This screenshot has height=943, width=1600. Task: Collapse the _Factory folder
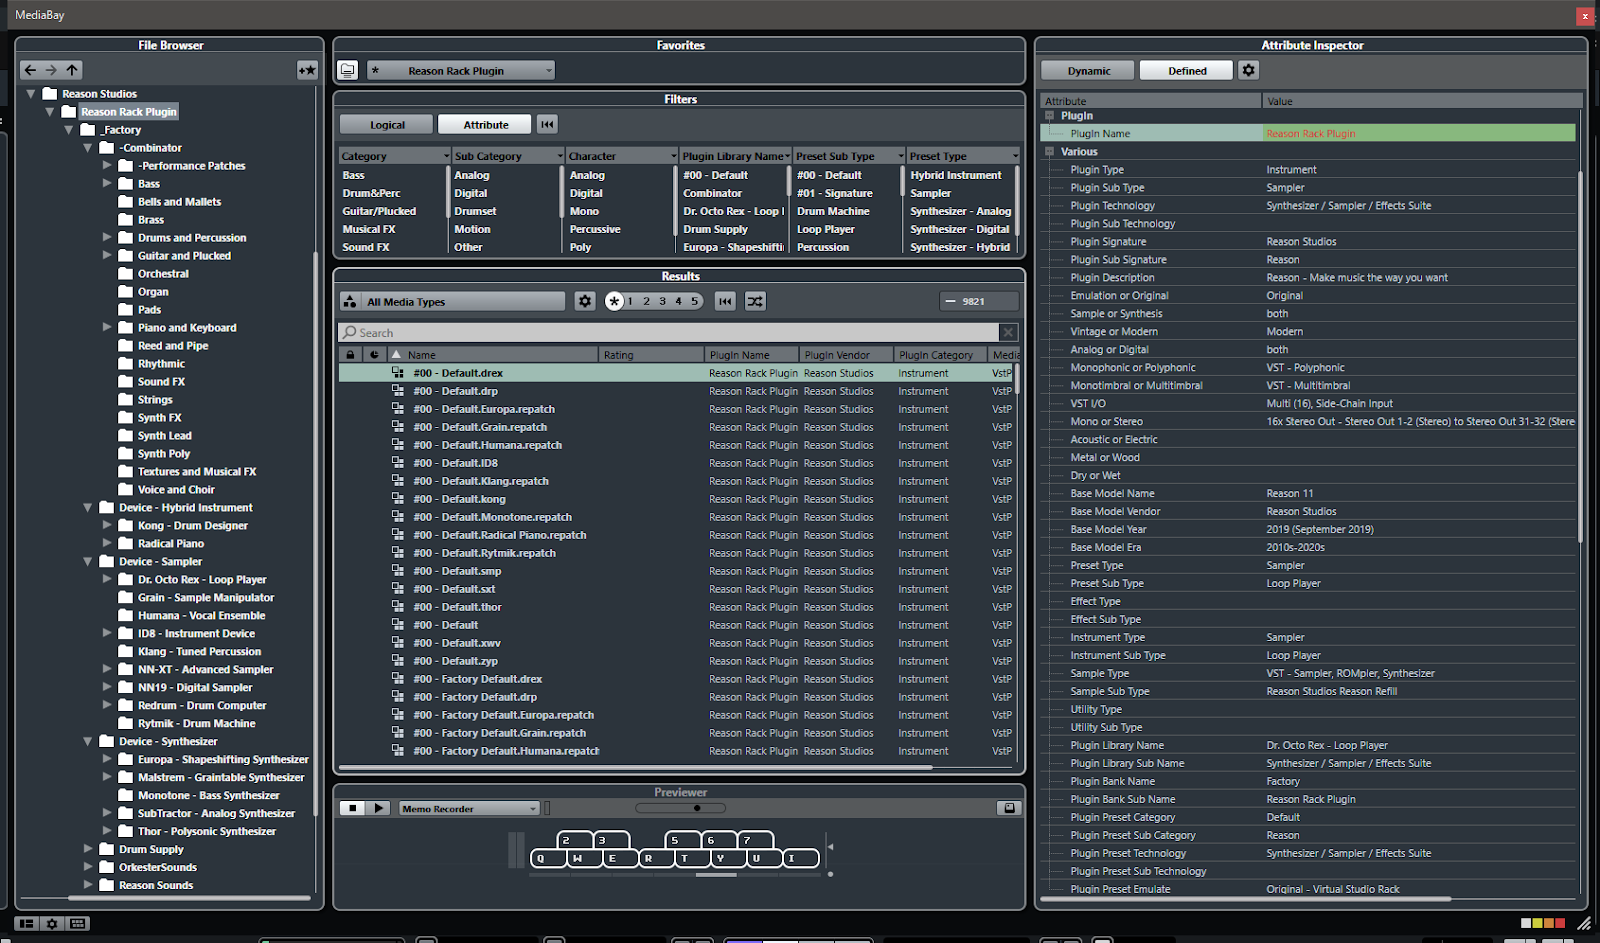[x=69, y=130]
